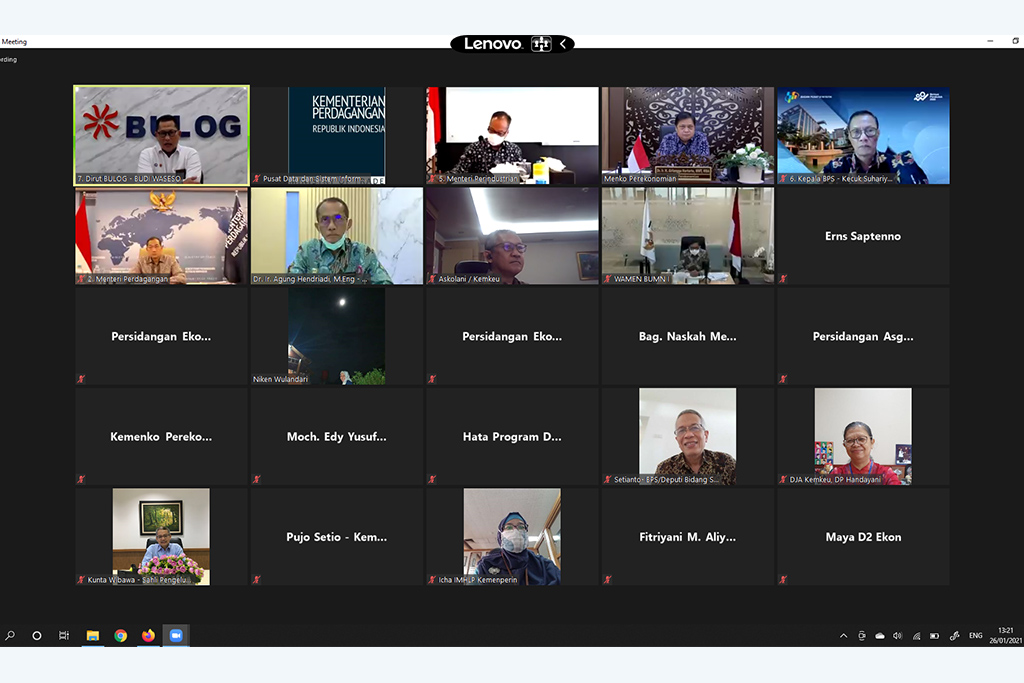1024x683 pixels.
Task: Select the Setianto BPS Deputi video tile
Action: pos(688,436)
